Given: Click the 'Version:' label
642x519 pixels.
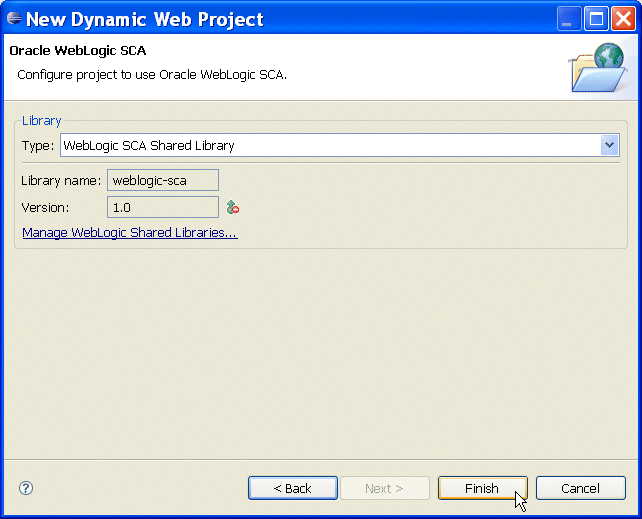Looking at the screenshot, I should pos(45,208).
